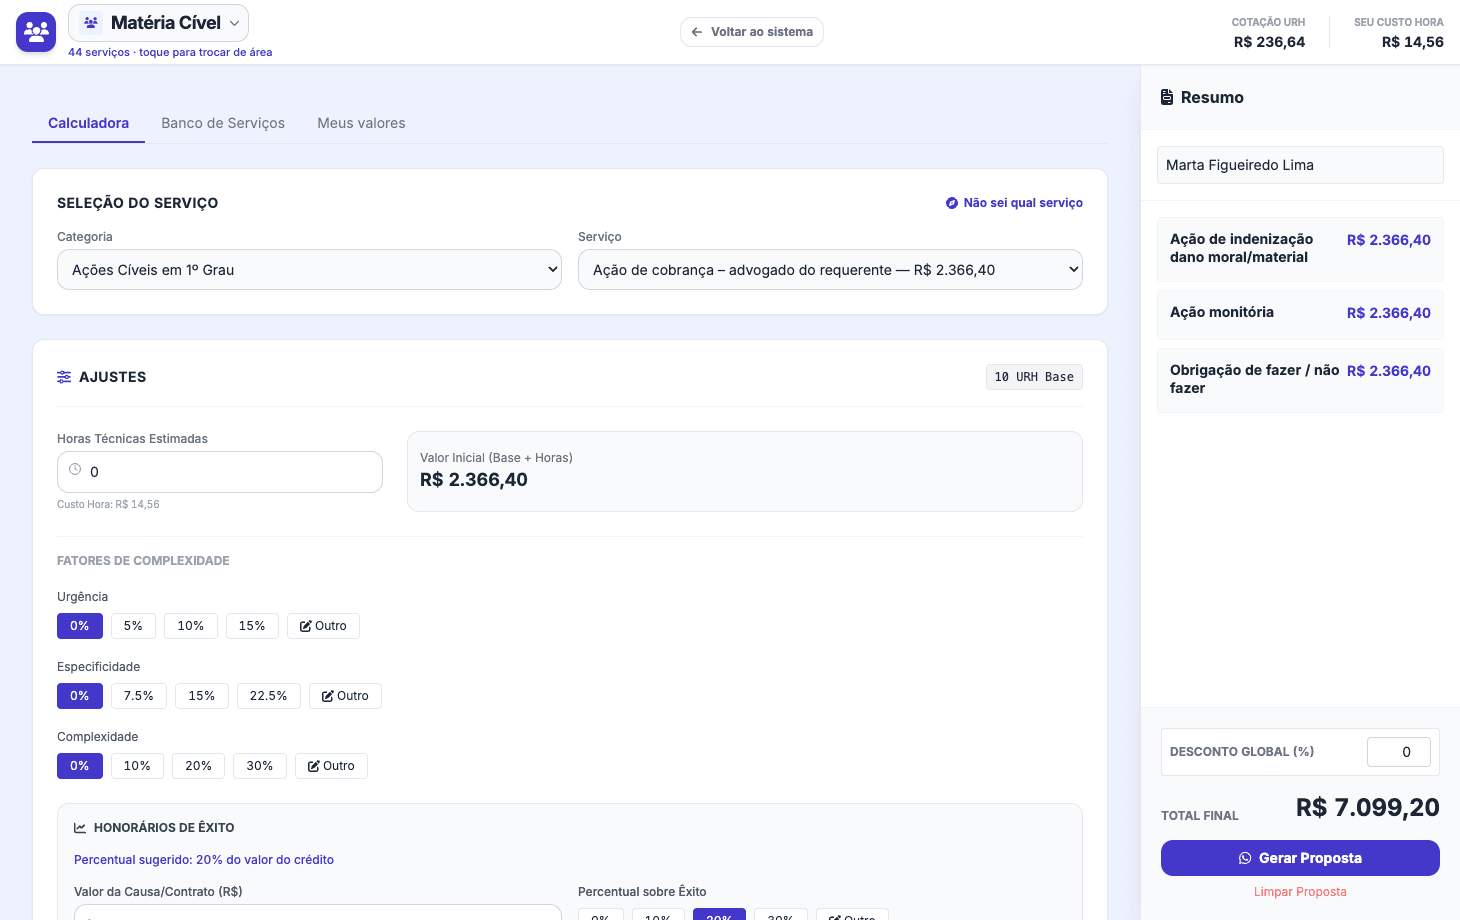Image resolution: width=1460 pixels, height=920 pixels.
Task: Select 0% under Especificidade
Action: 80,696
